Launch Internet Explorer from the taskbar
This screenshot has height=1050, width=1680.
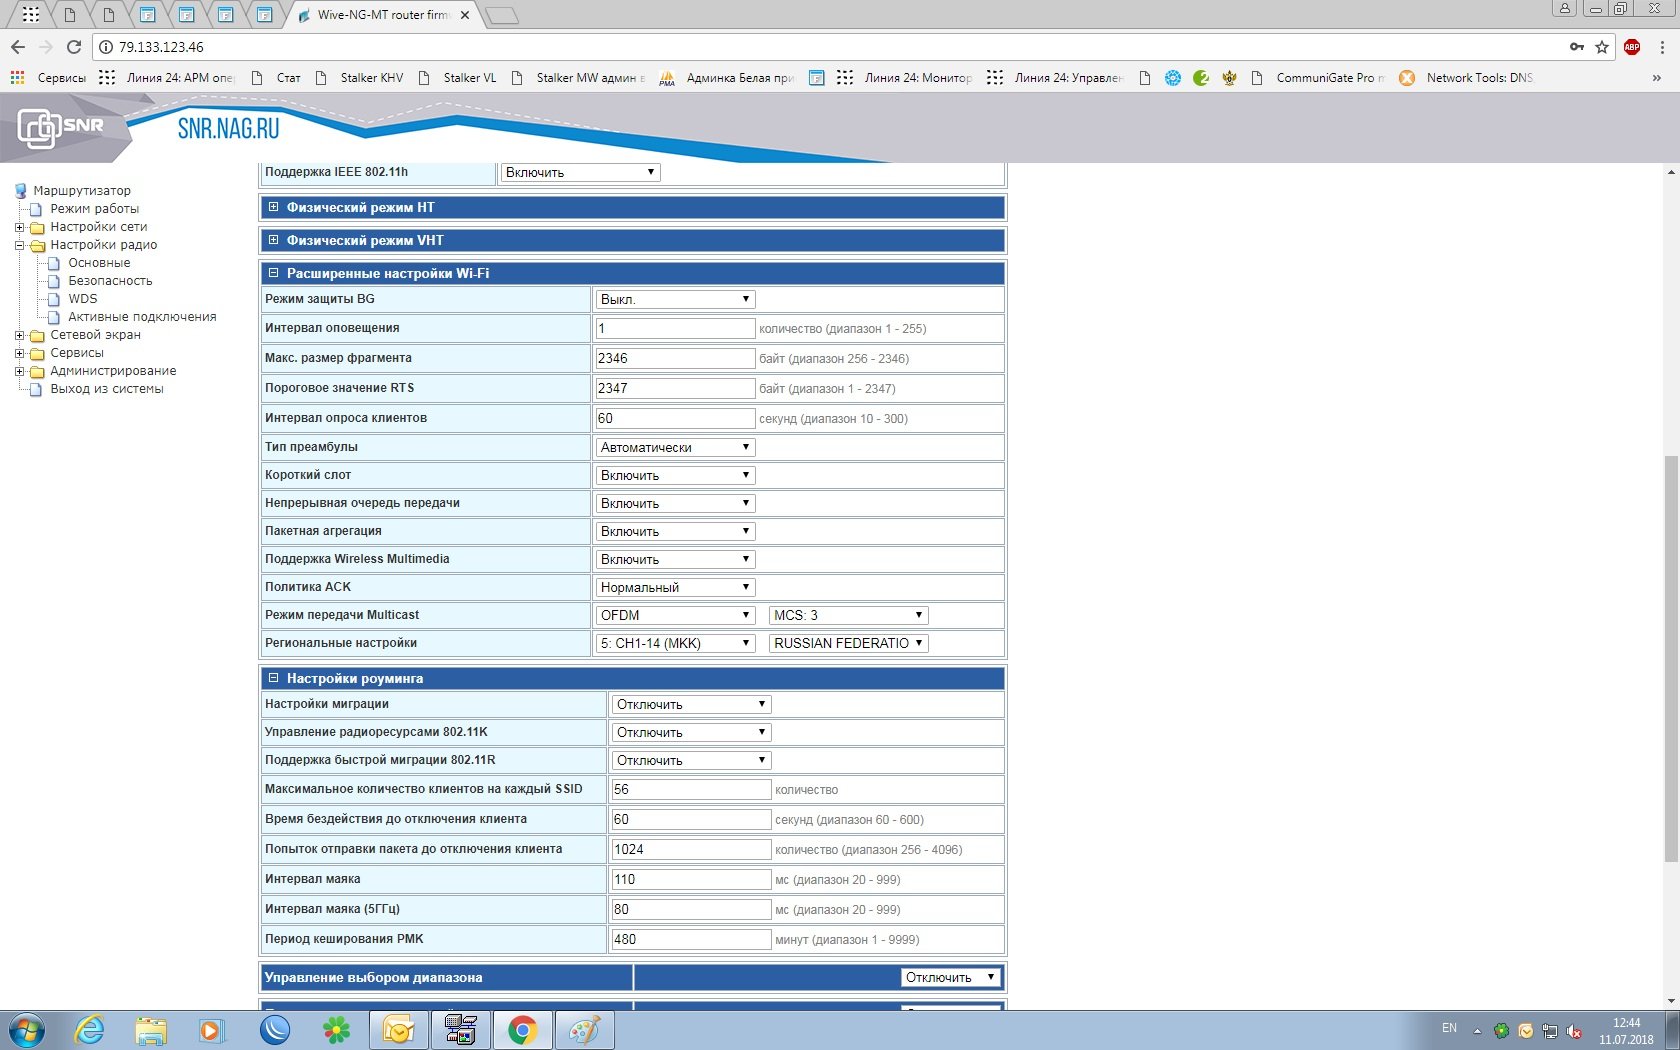[90, 1029]
